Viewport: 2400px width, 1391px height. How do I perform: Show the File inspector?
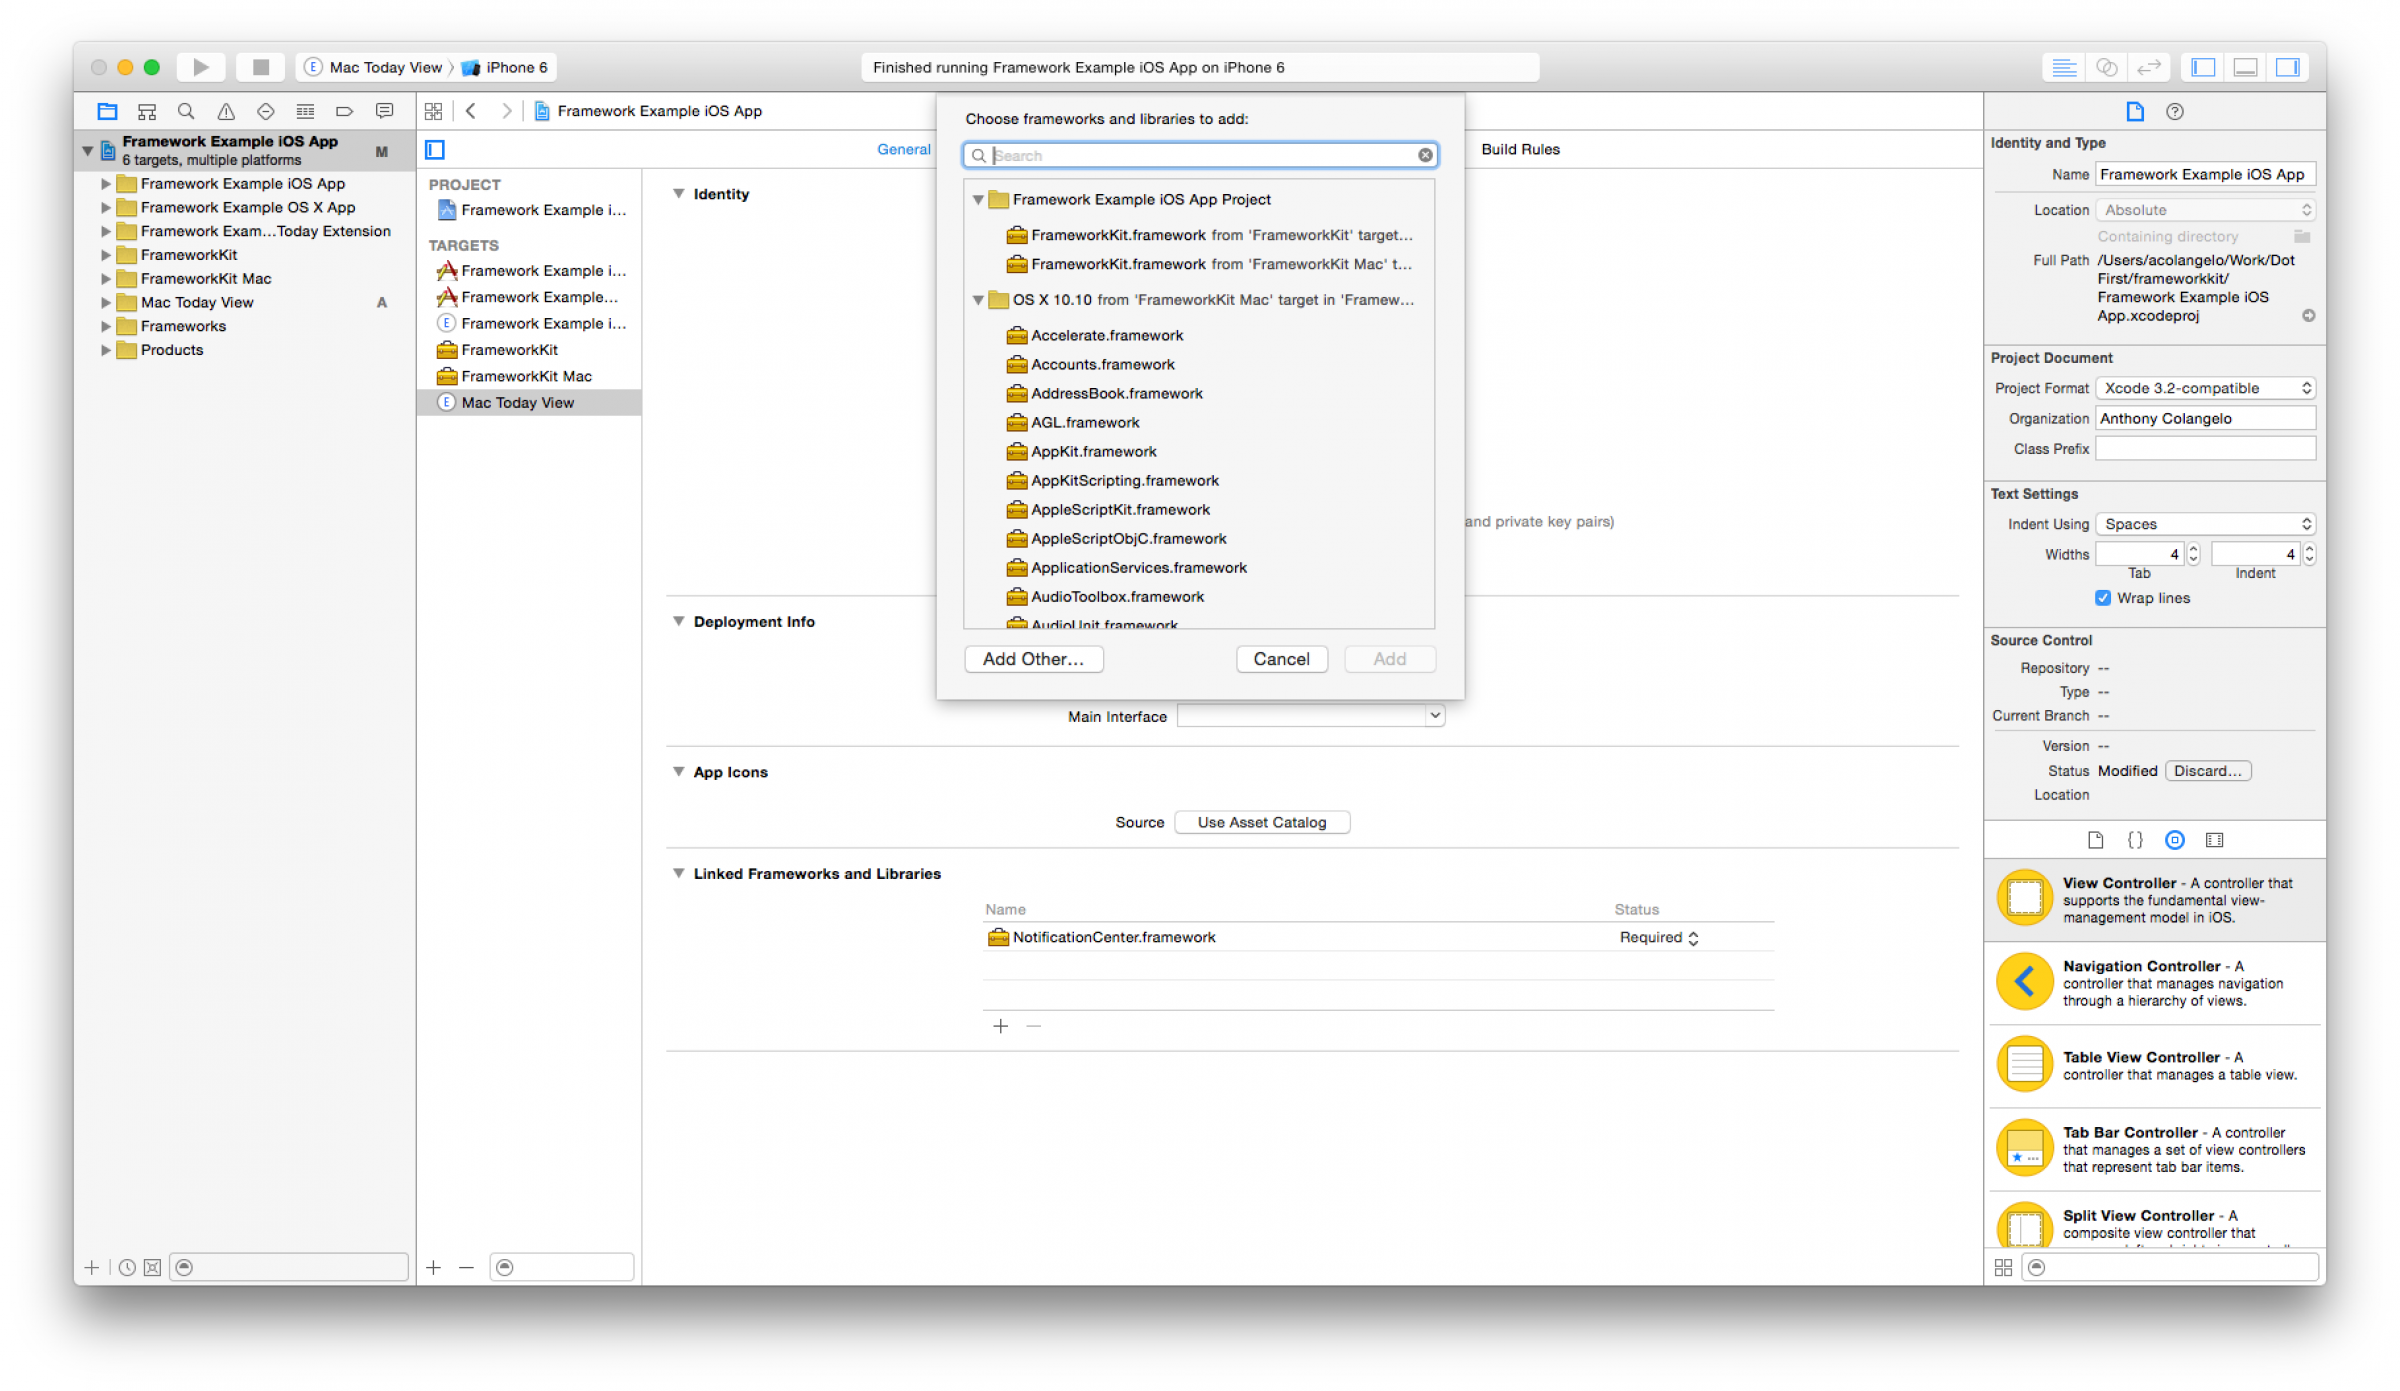click(x=2135, y=111)
